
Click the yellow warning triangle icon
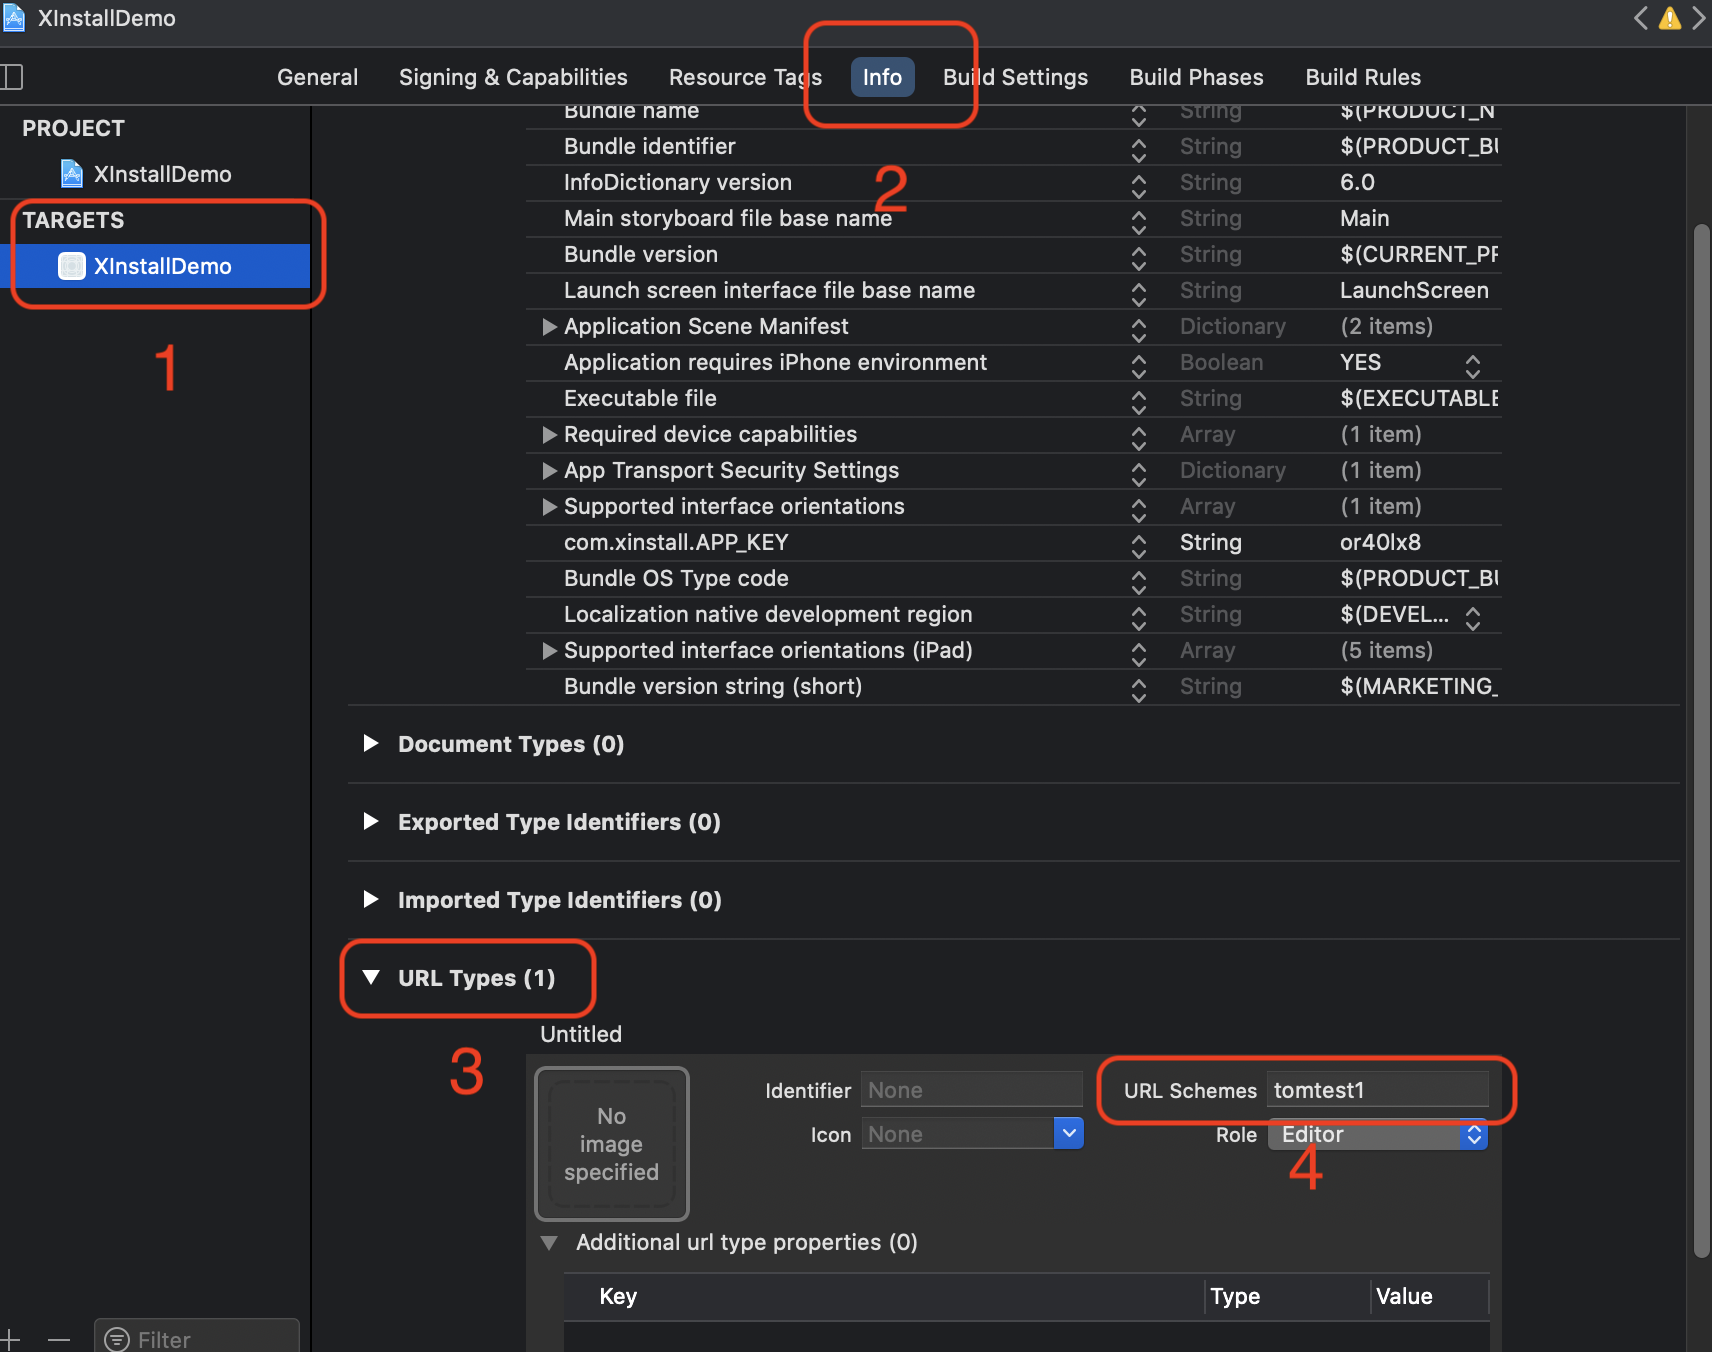click(x=1669, y=19)
